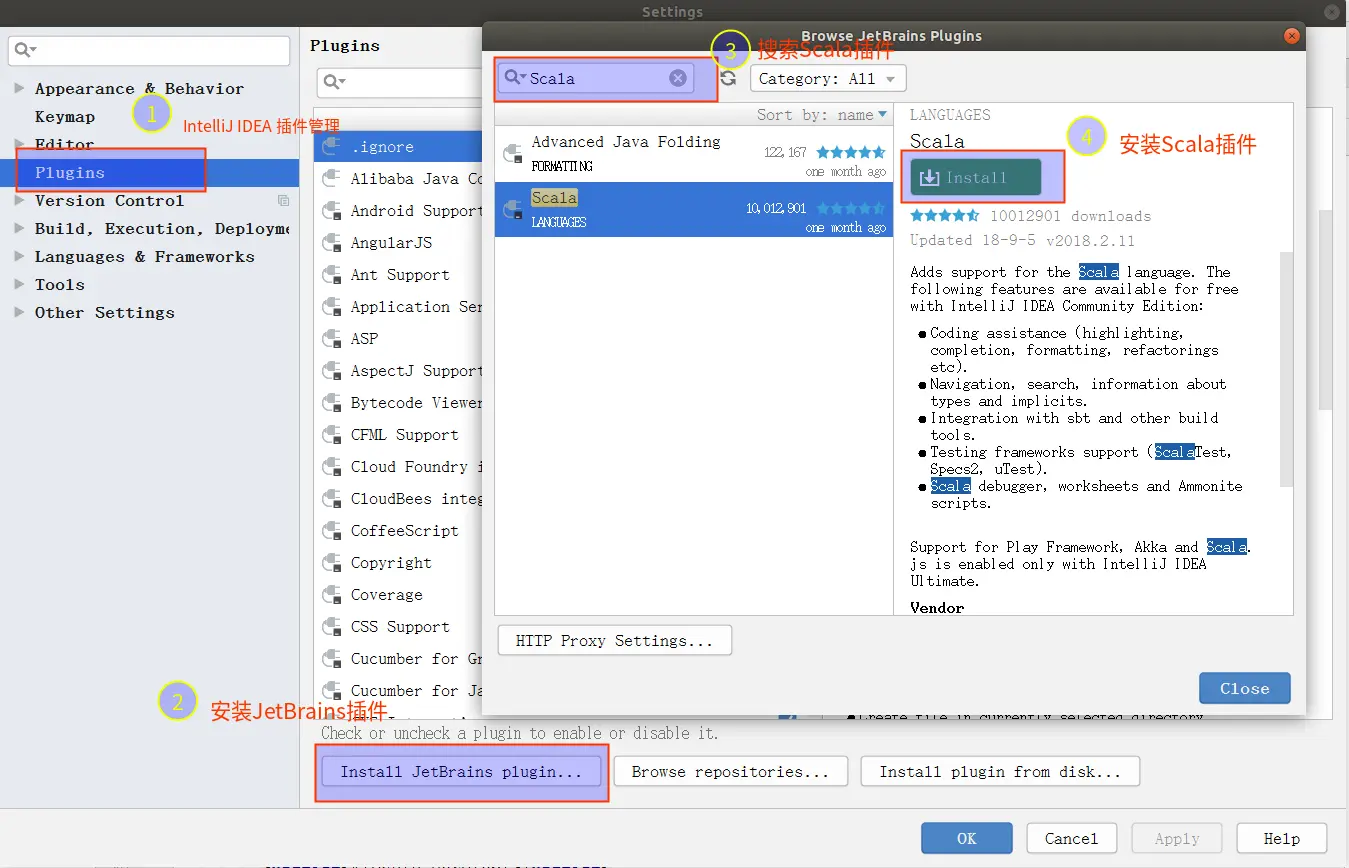Viewport: 1349px width, 868px height.
Task: Click the search magnifier in Settings sidebar
Action: pyautogui.click(x=25, y=50)
